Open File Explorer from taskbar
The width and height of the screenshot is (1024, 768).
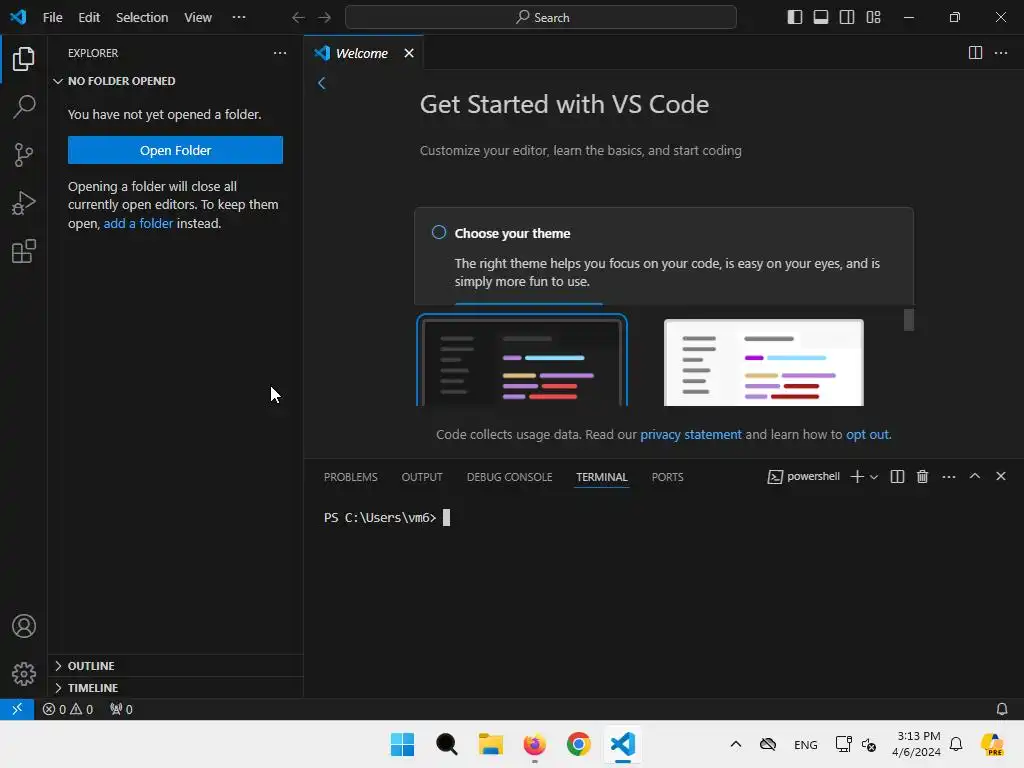click(x=490, y=744)
